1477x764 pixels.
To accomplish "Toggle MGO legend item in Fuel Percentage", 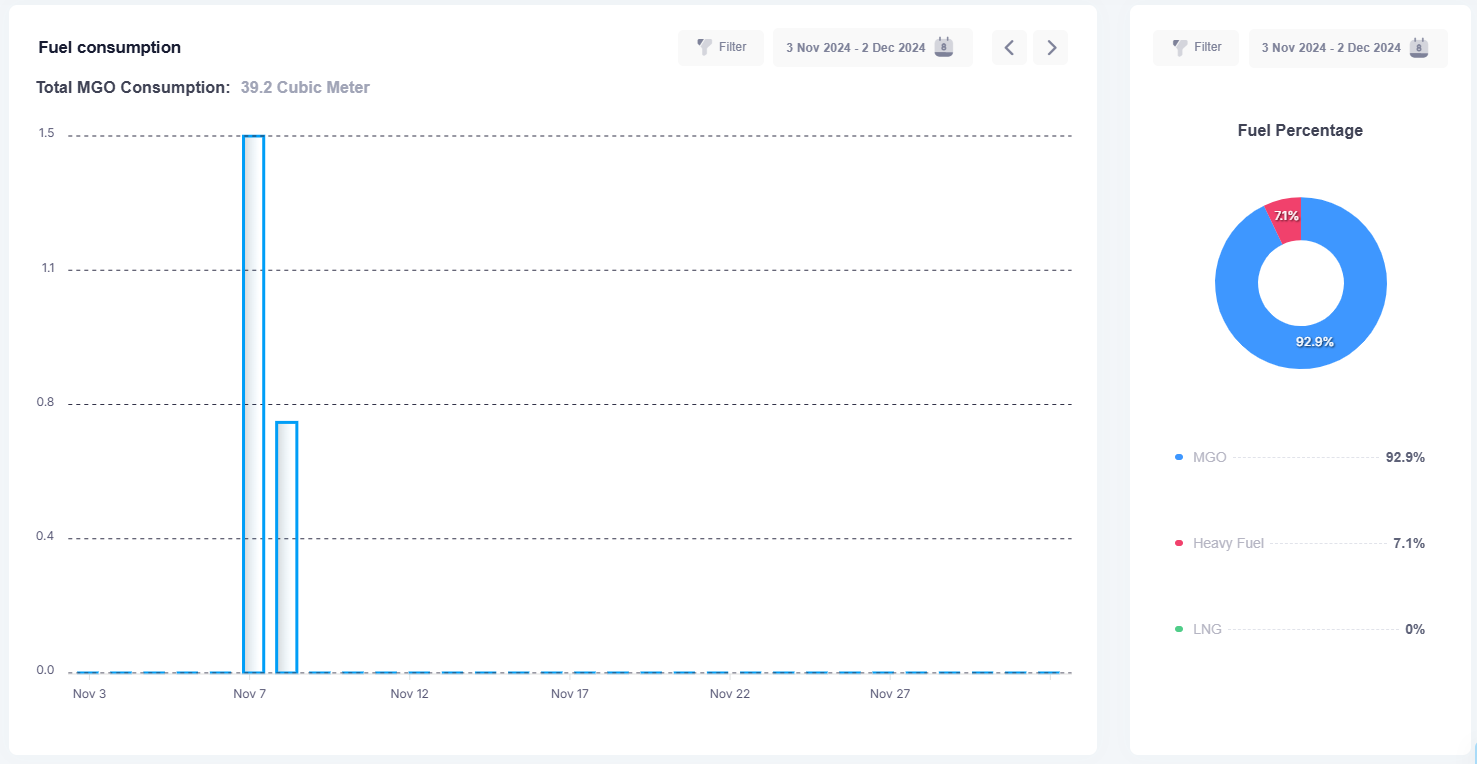I will [x=1209, y=457].
